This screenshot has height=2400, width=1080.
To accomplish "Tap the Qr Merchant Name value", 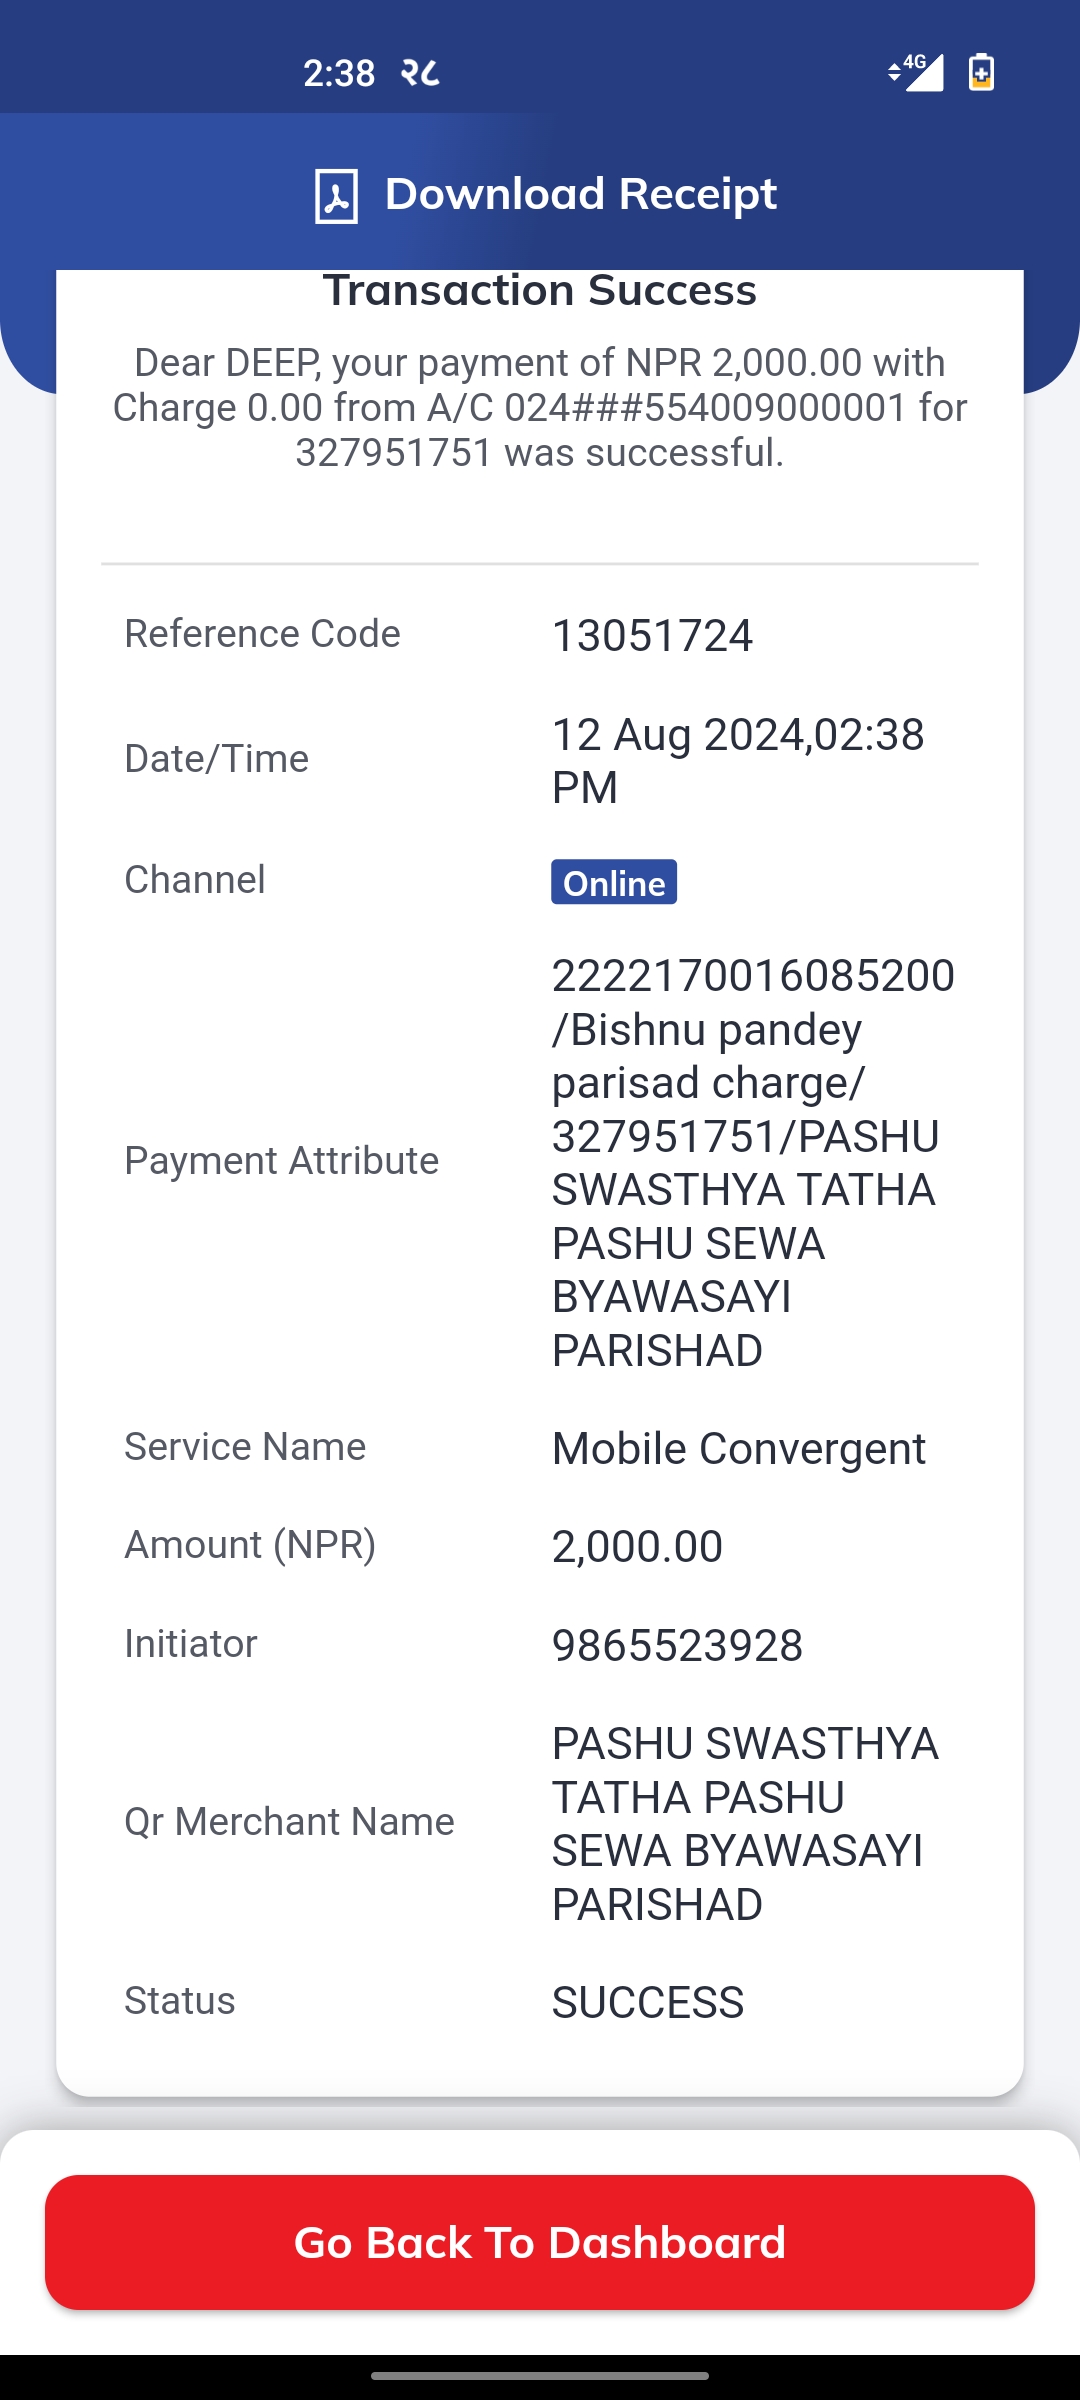I will pyautogui.click(x=745, y=1824).
